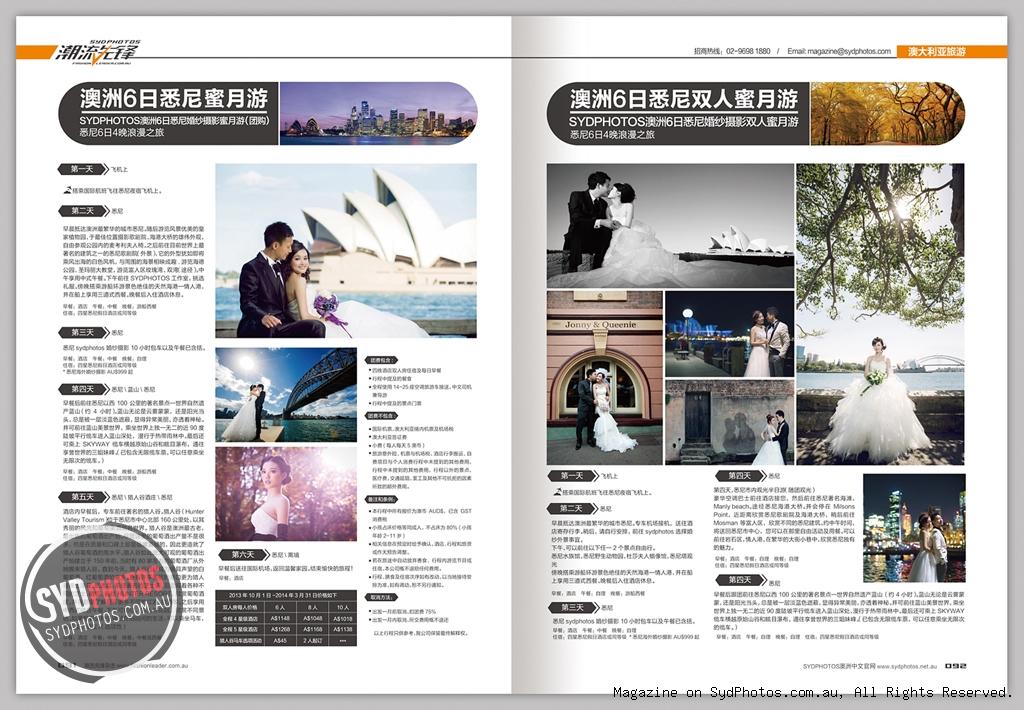Image resolution: width=1024 pixels, height=710 pixels.
Task: Click the 第二天 badge on the left page
Action: 82,211
